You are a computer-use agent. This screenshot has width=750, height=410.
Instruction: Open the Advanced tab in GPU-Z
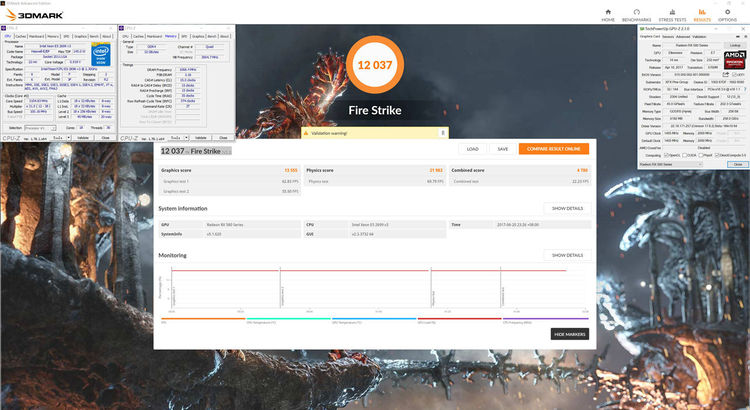tap(683, 37)
